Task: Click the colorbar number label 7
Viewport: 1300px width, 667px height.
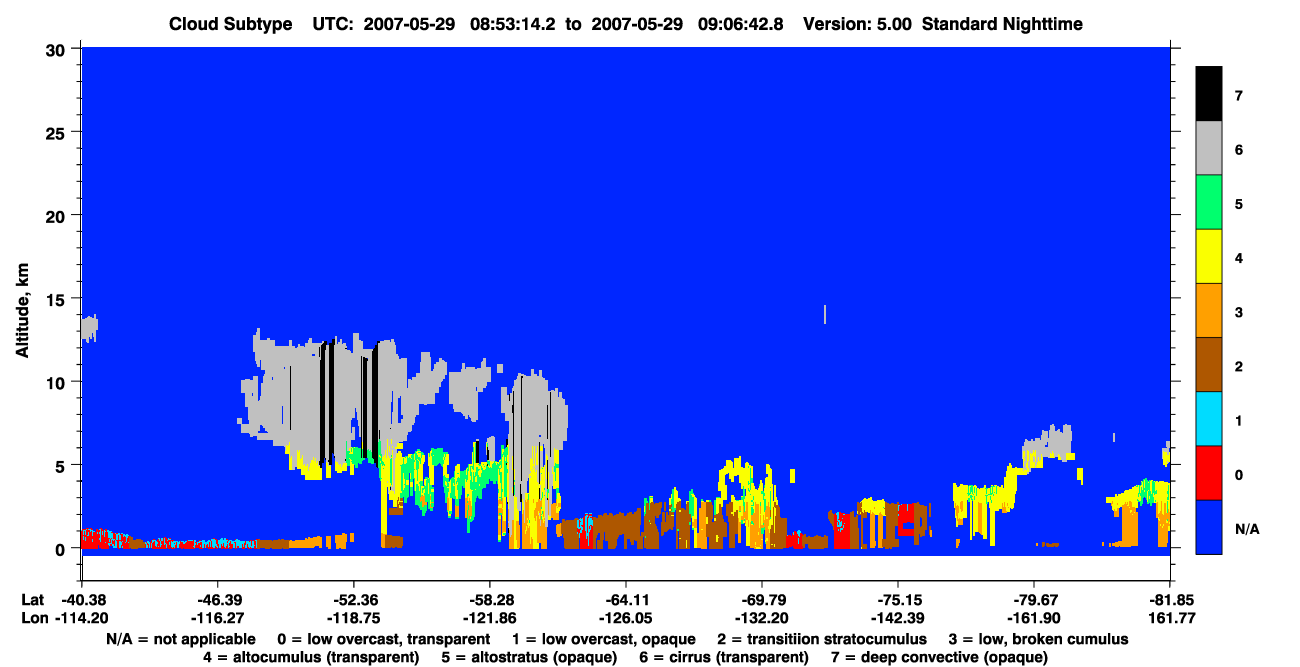Action: (x=1238, y=96)
